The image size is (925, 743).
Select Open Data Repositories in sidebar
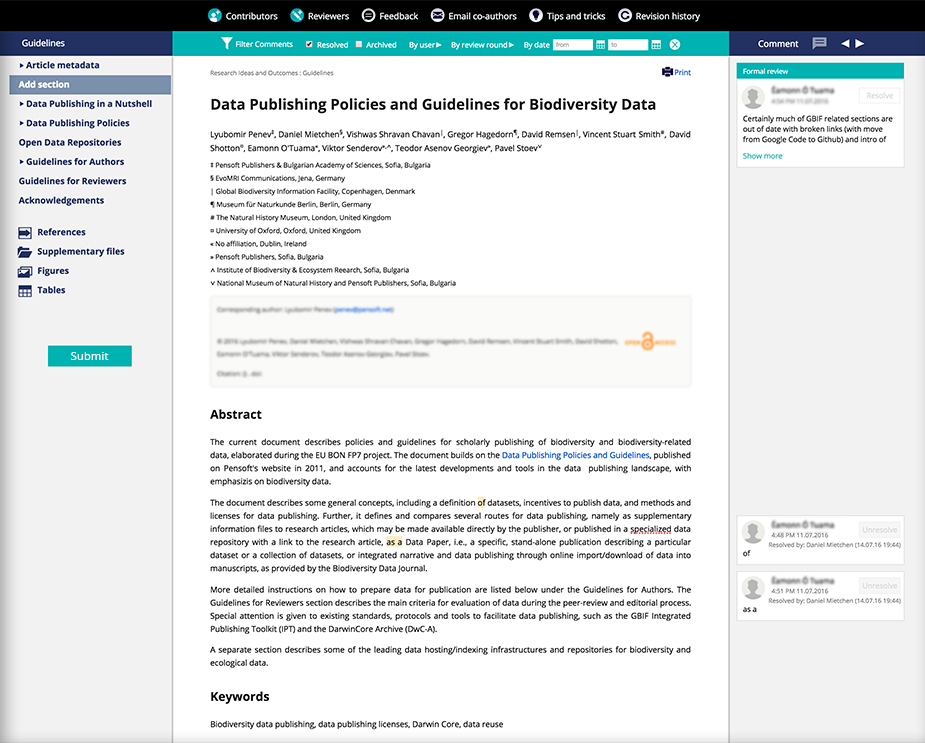(70, 142)
